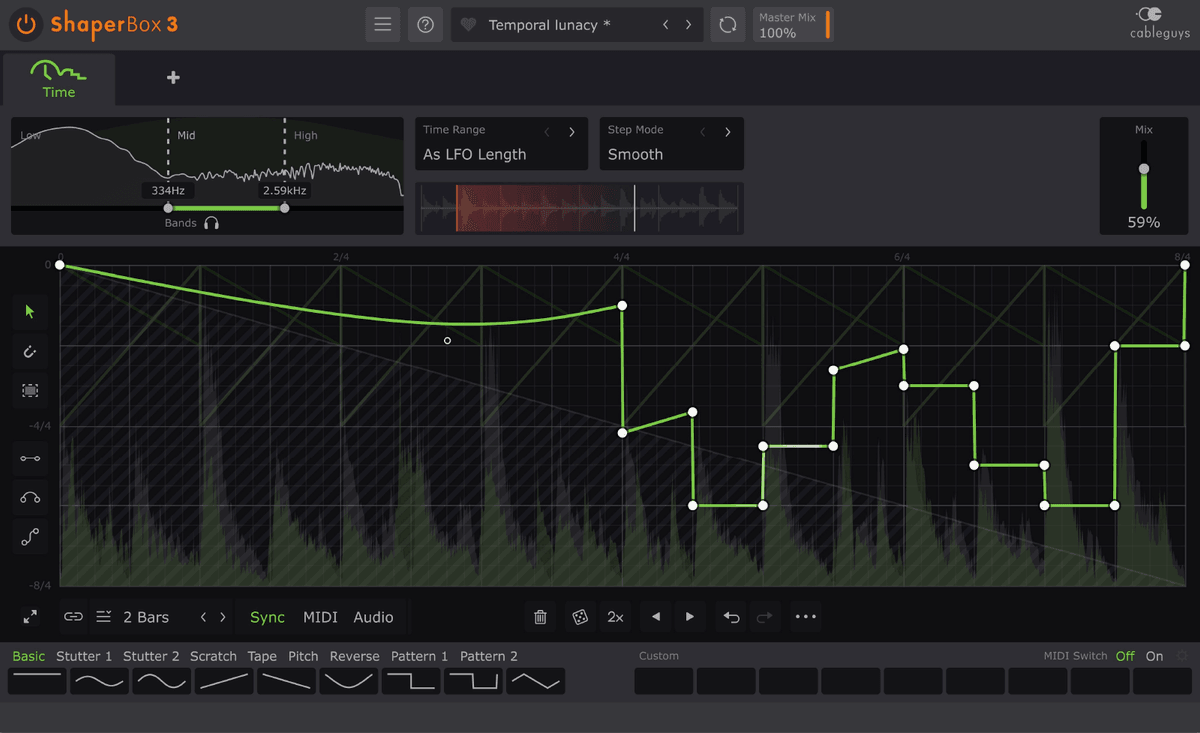The width and height of the screenshot is (1200, 733).
Task: Randomize the pattern with the dice icon
Action: point(578,617)
